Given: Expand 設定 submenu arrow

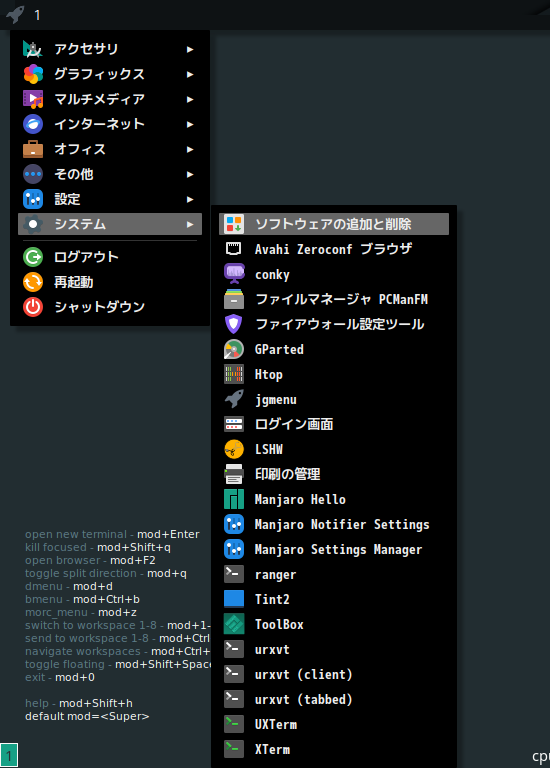Looking at the screenshot, I should (x=190, y=199).
